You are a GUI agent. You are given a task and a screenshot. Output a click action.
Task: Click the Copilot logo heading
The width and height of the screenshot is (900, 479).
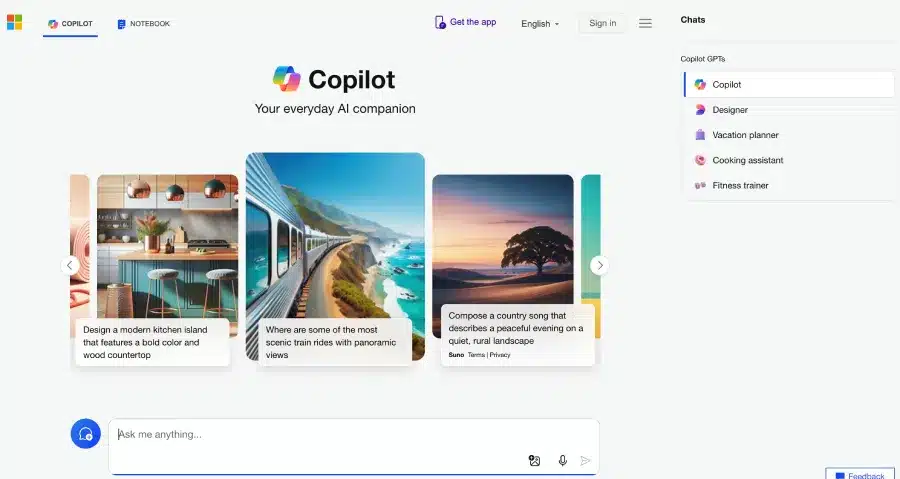334,79
